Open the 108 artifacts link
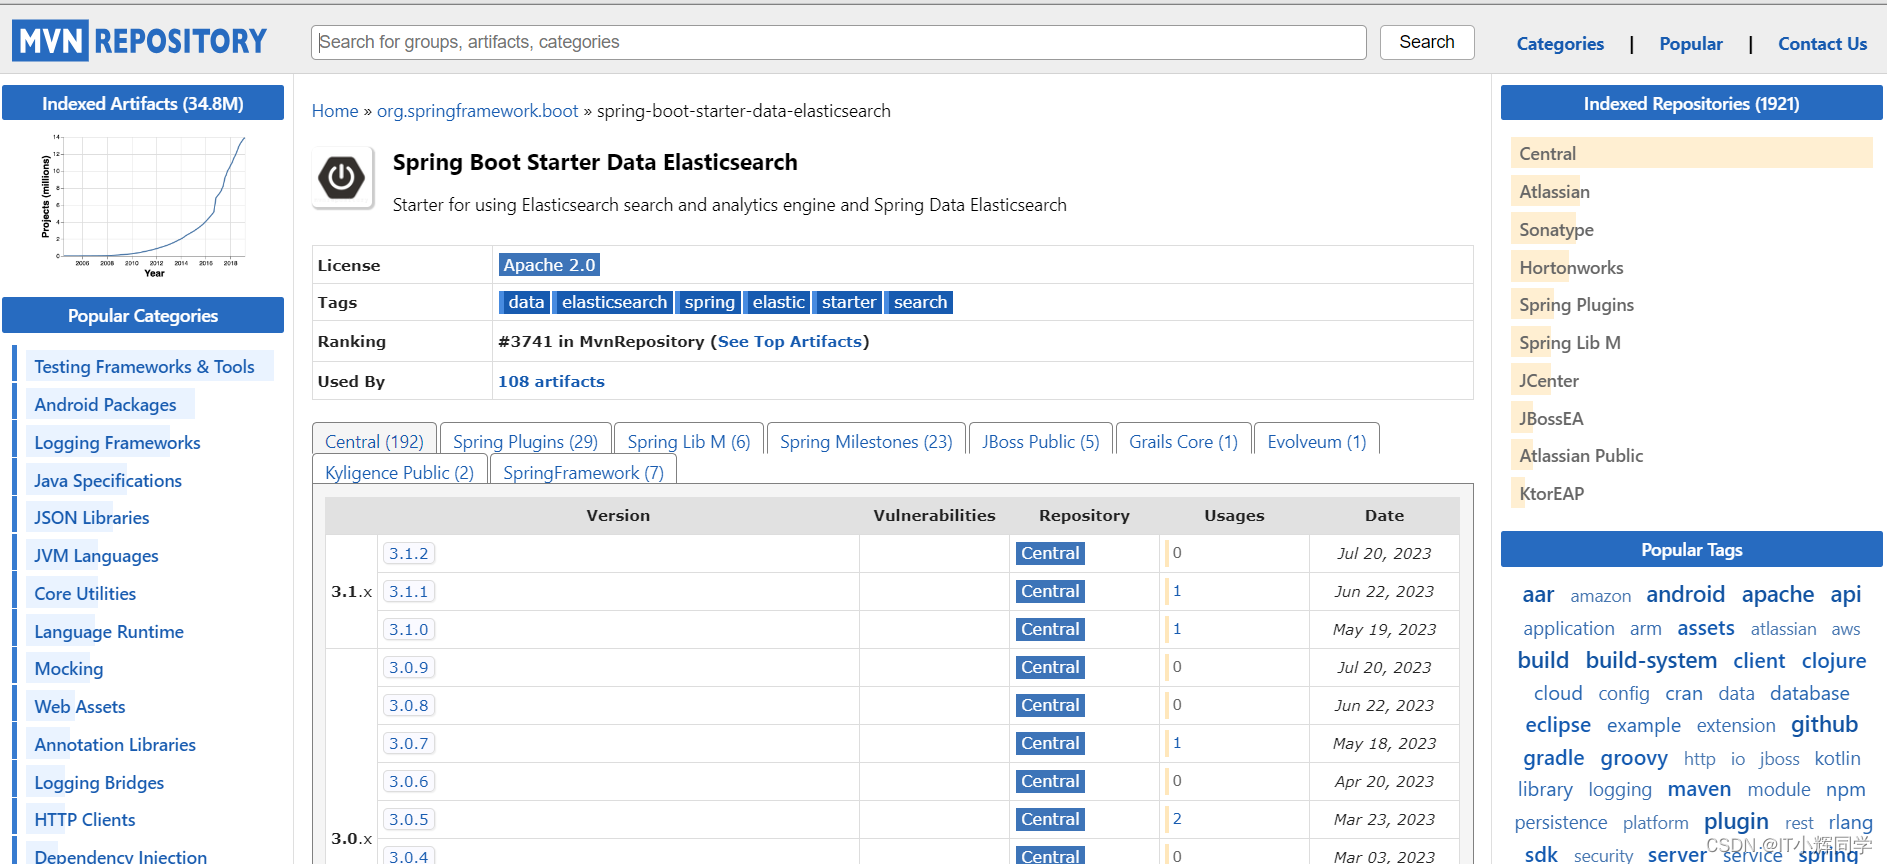Viewport: 1887px width, 864px height. pyautogui.click(x=551, y=382)
